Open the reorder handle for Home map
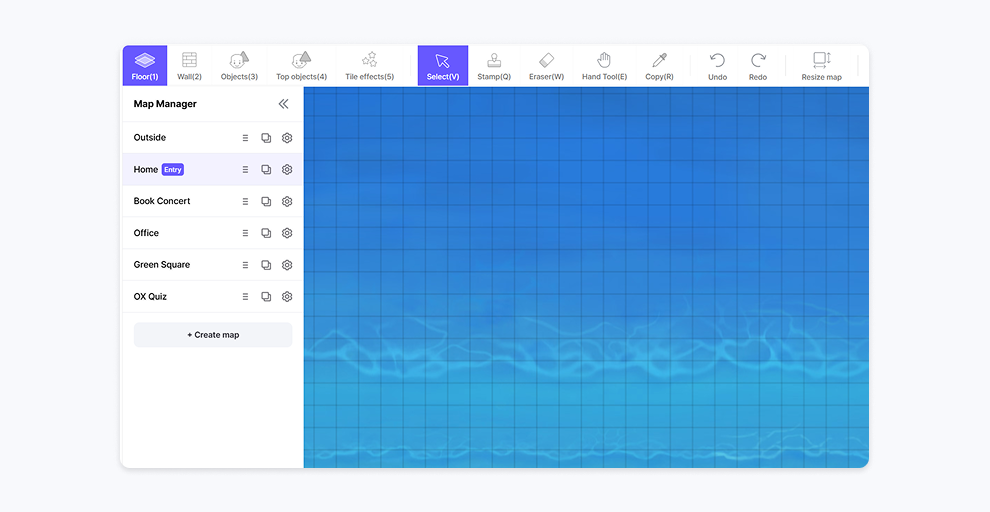The width and height of the screenshot is (990, 512). point(246,169)
